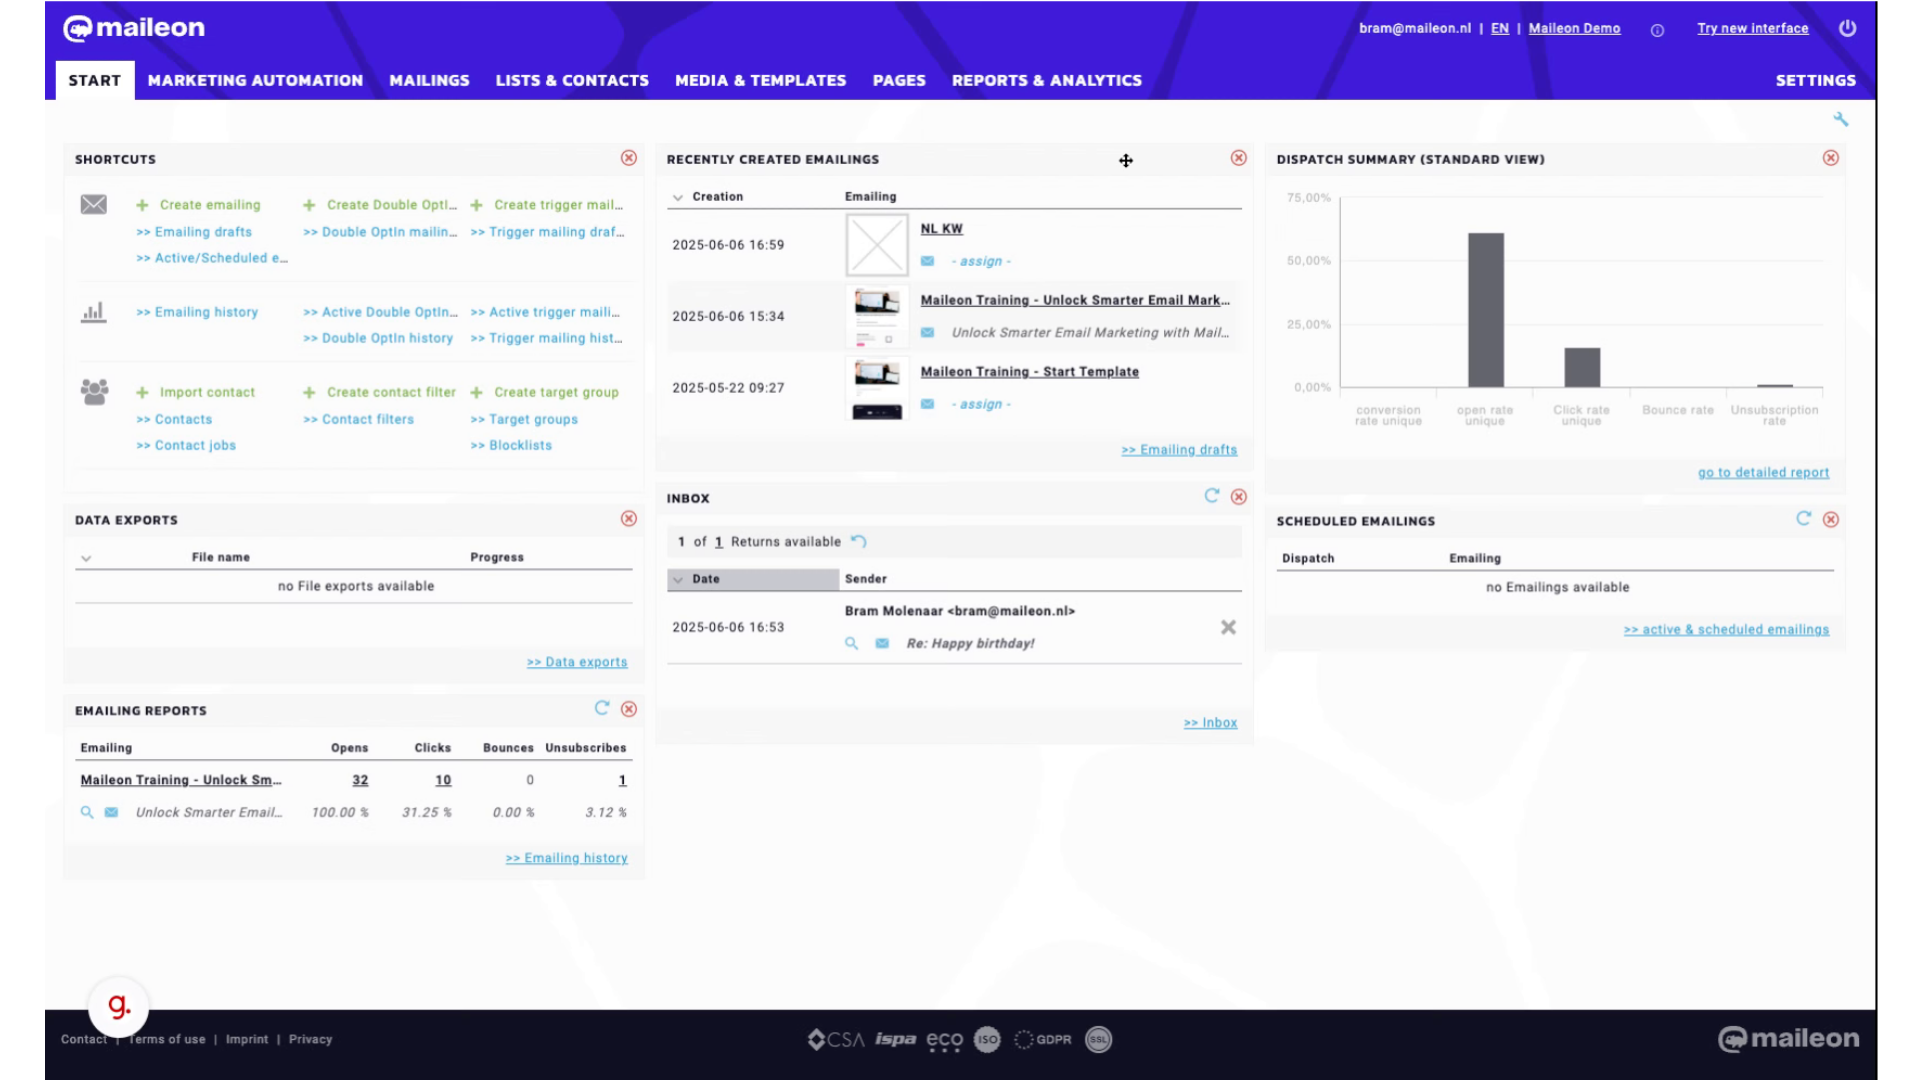Open the go to detailed report link

pos(1763,472)
